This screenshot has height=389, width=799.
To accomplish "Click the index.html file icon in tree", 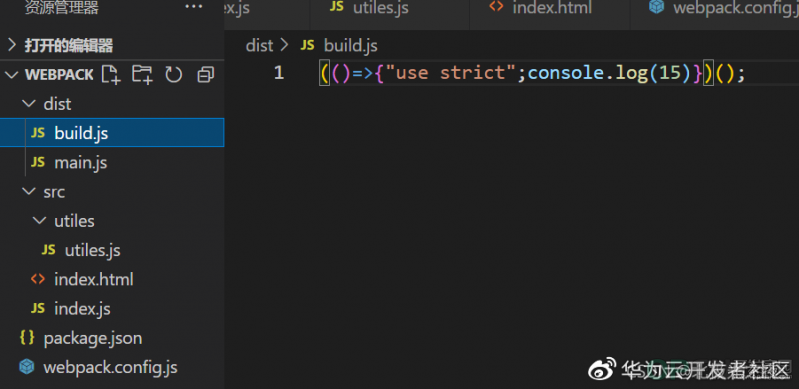I will [38, 279].
